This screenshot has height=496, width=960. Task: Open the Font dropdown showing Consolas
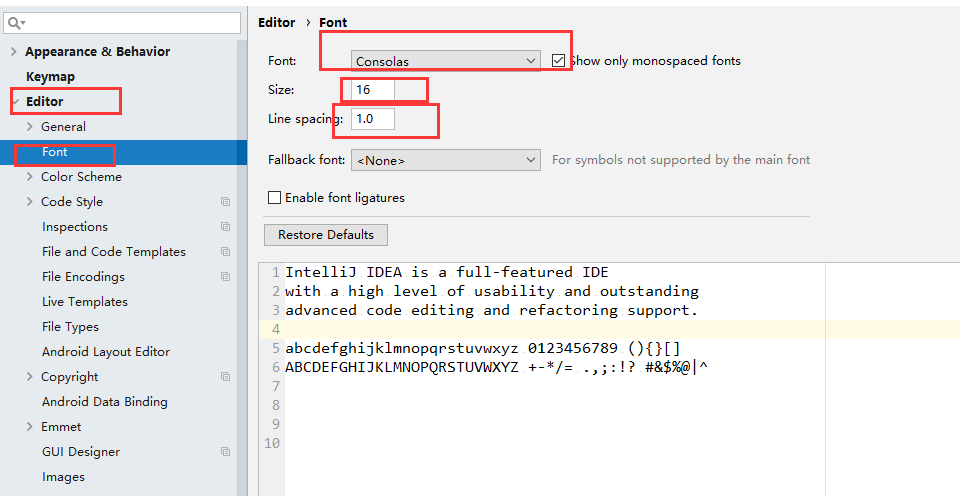[x=446, y=61]
